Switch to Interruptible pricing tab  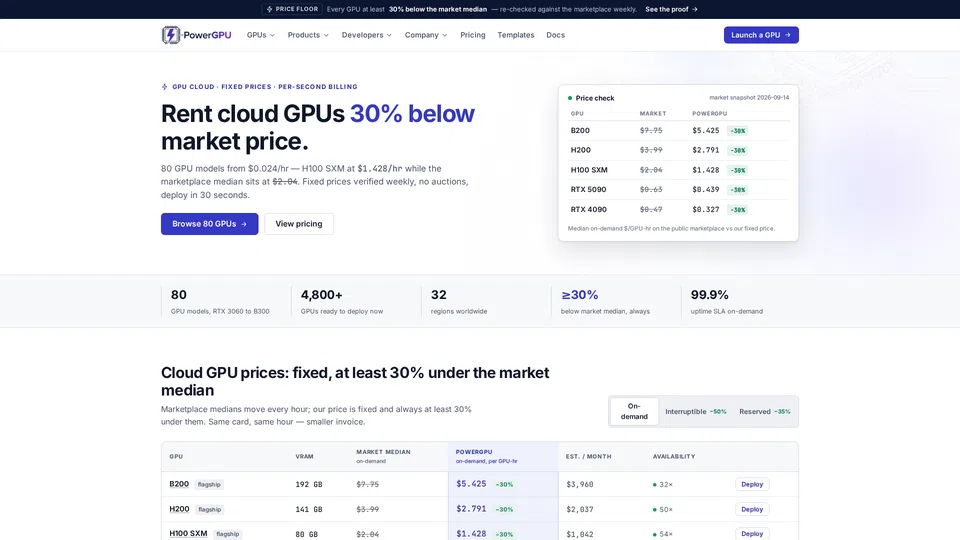[x=696, y=411]
